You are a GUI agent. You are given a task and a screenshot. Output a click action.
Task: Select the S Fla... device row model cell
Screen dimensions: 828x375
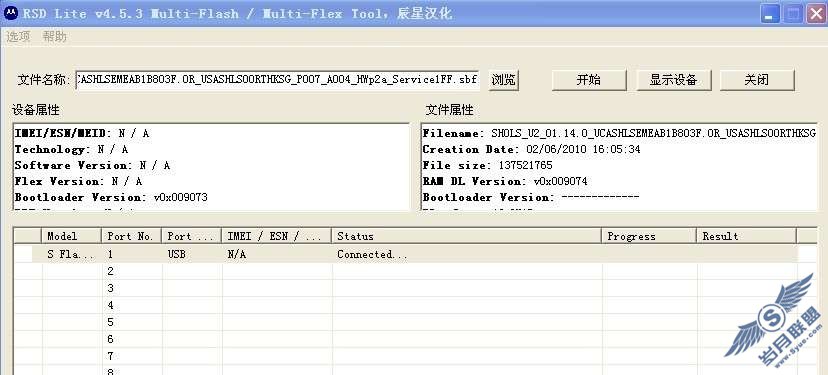tap(71, 254)
